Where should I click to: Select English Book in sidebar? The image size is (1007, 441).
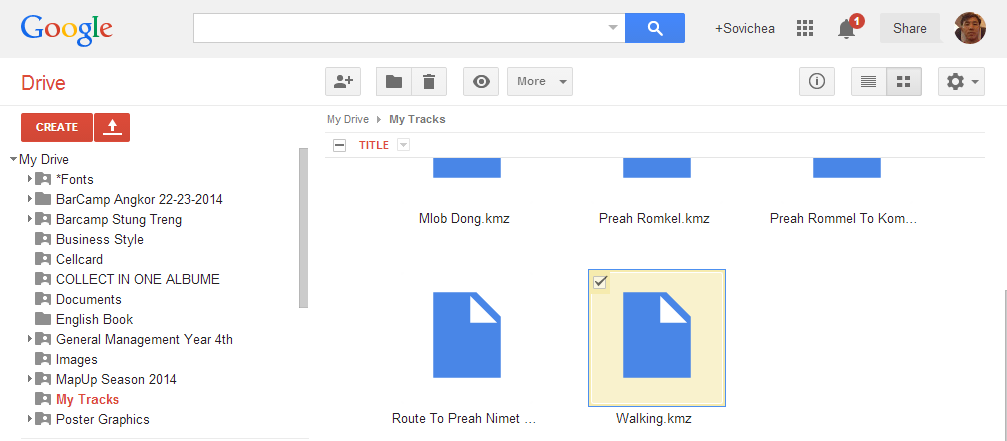[94, 320]
